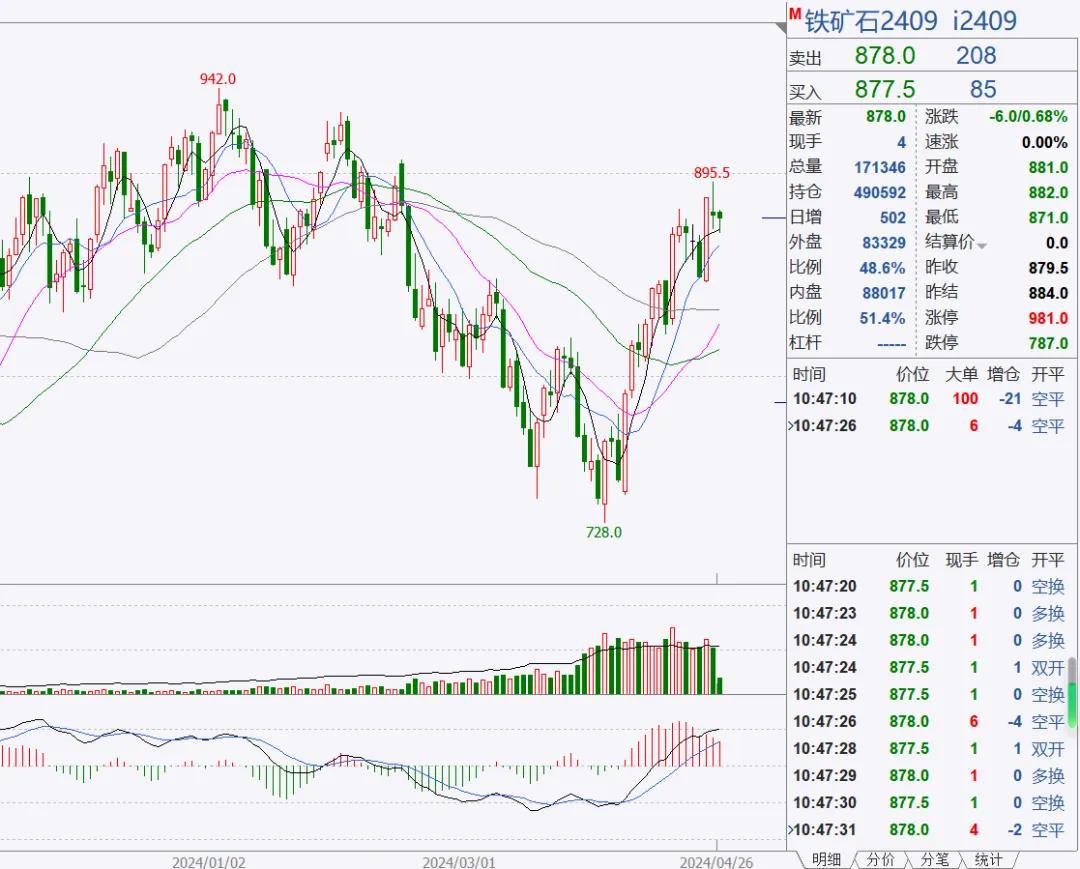This screenshot has height=869, width=1080.
Task: Click the 卖出 price 878.0
Action: click(x=885, y=56)
